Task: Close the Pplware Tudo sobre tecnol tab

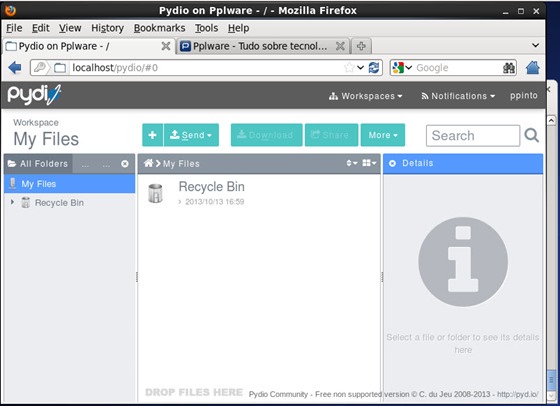Action: [x=340, y=46]
